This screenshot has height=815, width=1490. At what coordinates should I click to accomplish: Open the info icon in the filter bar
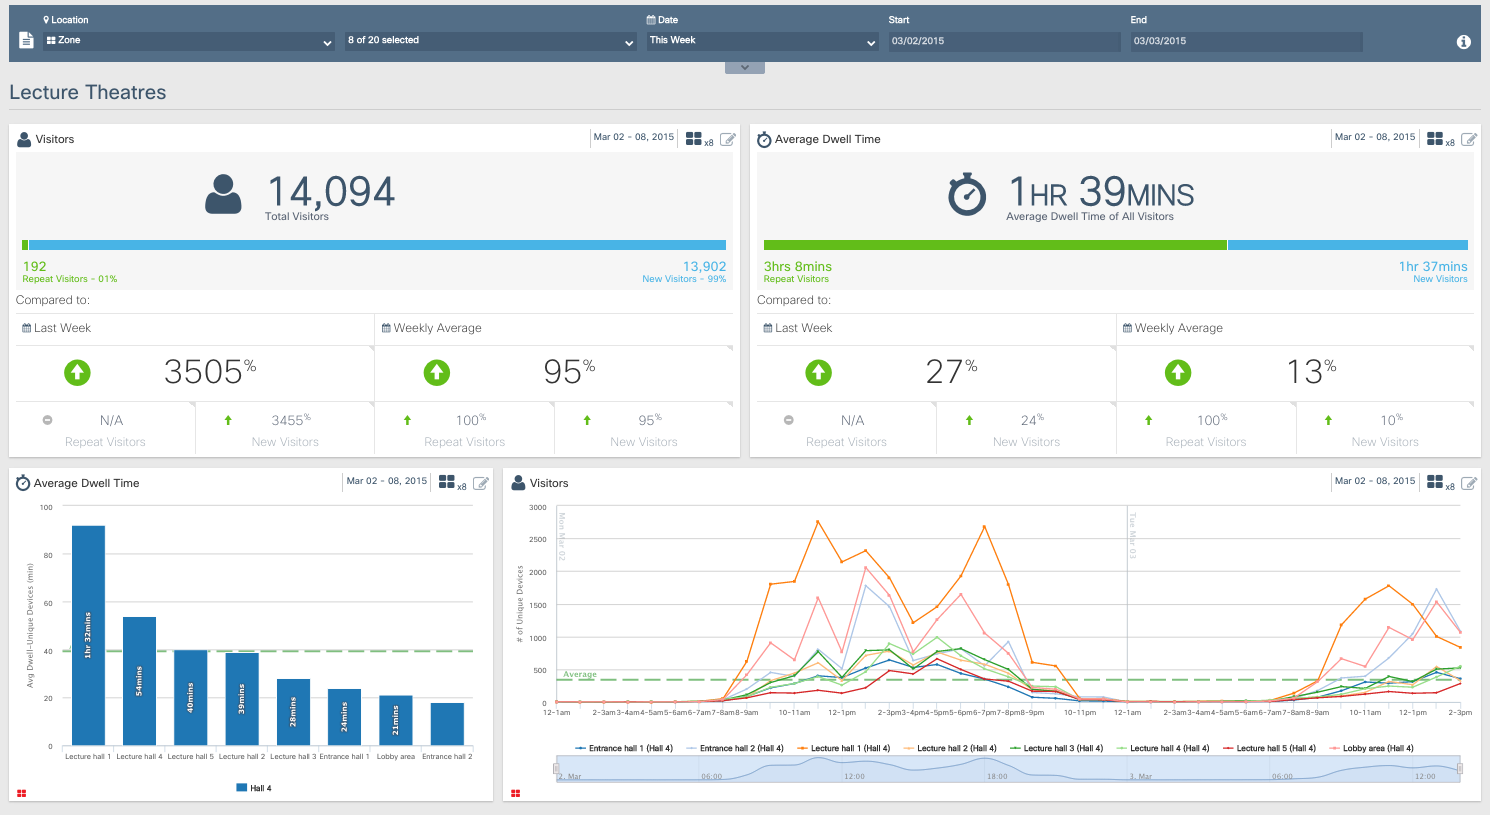point(1463,42)
